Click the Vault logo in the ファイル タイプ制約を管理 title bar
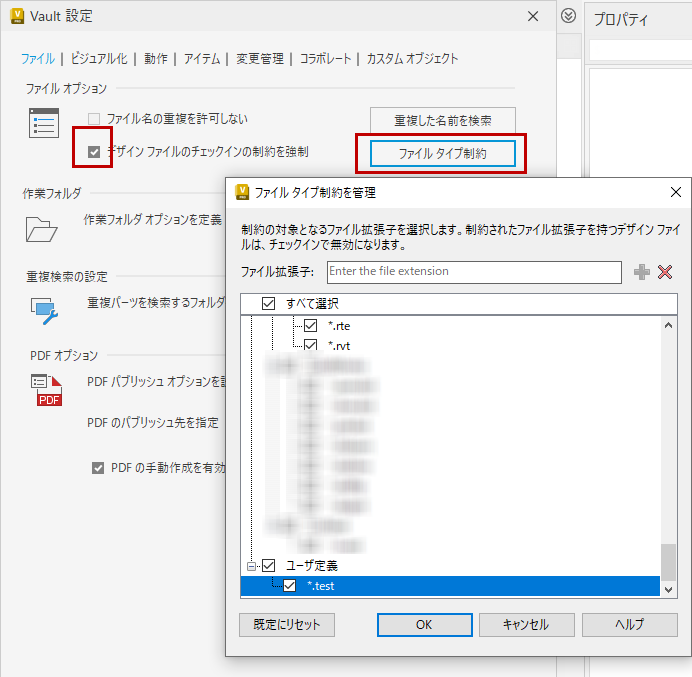Viewport: 692px width, 677px height. pos(242,192)
